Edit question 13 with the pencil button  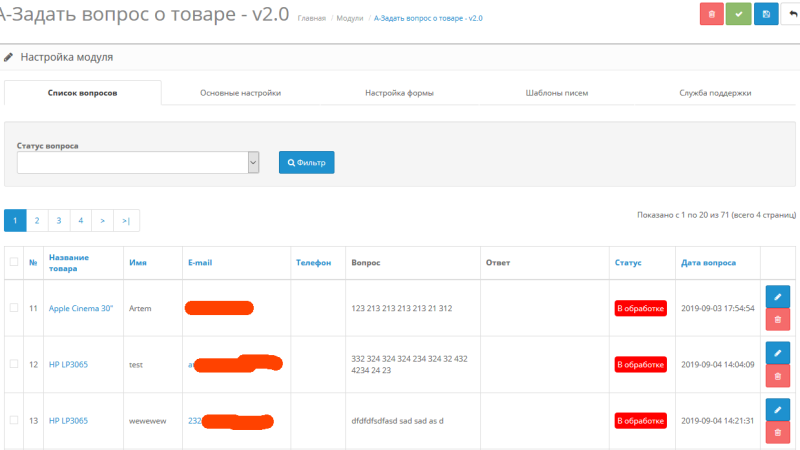point(778,409)
